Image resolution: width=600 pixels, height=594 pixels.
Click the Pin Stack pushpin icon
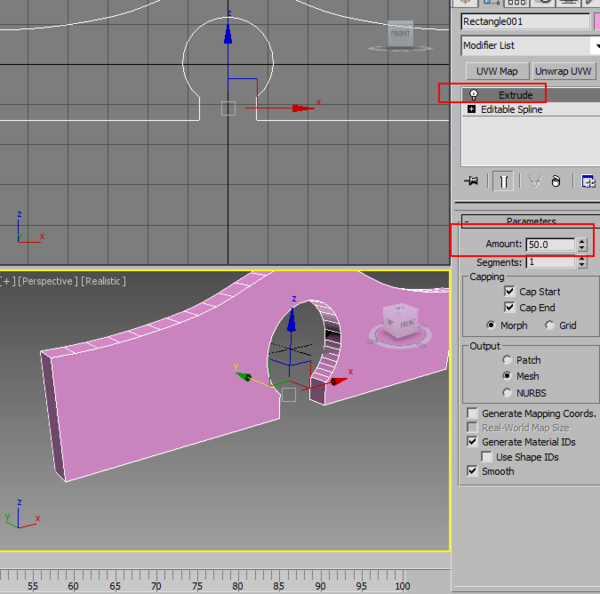[x=471, y=181]
